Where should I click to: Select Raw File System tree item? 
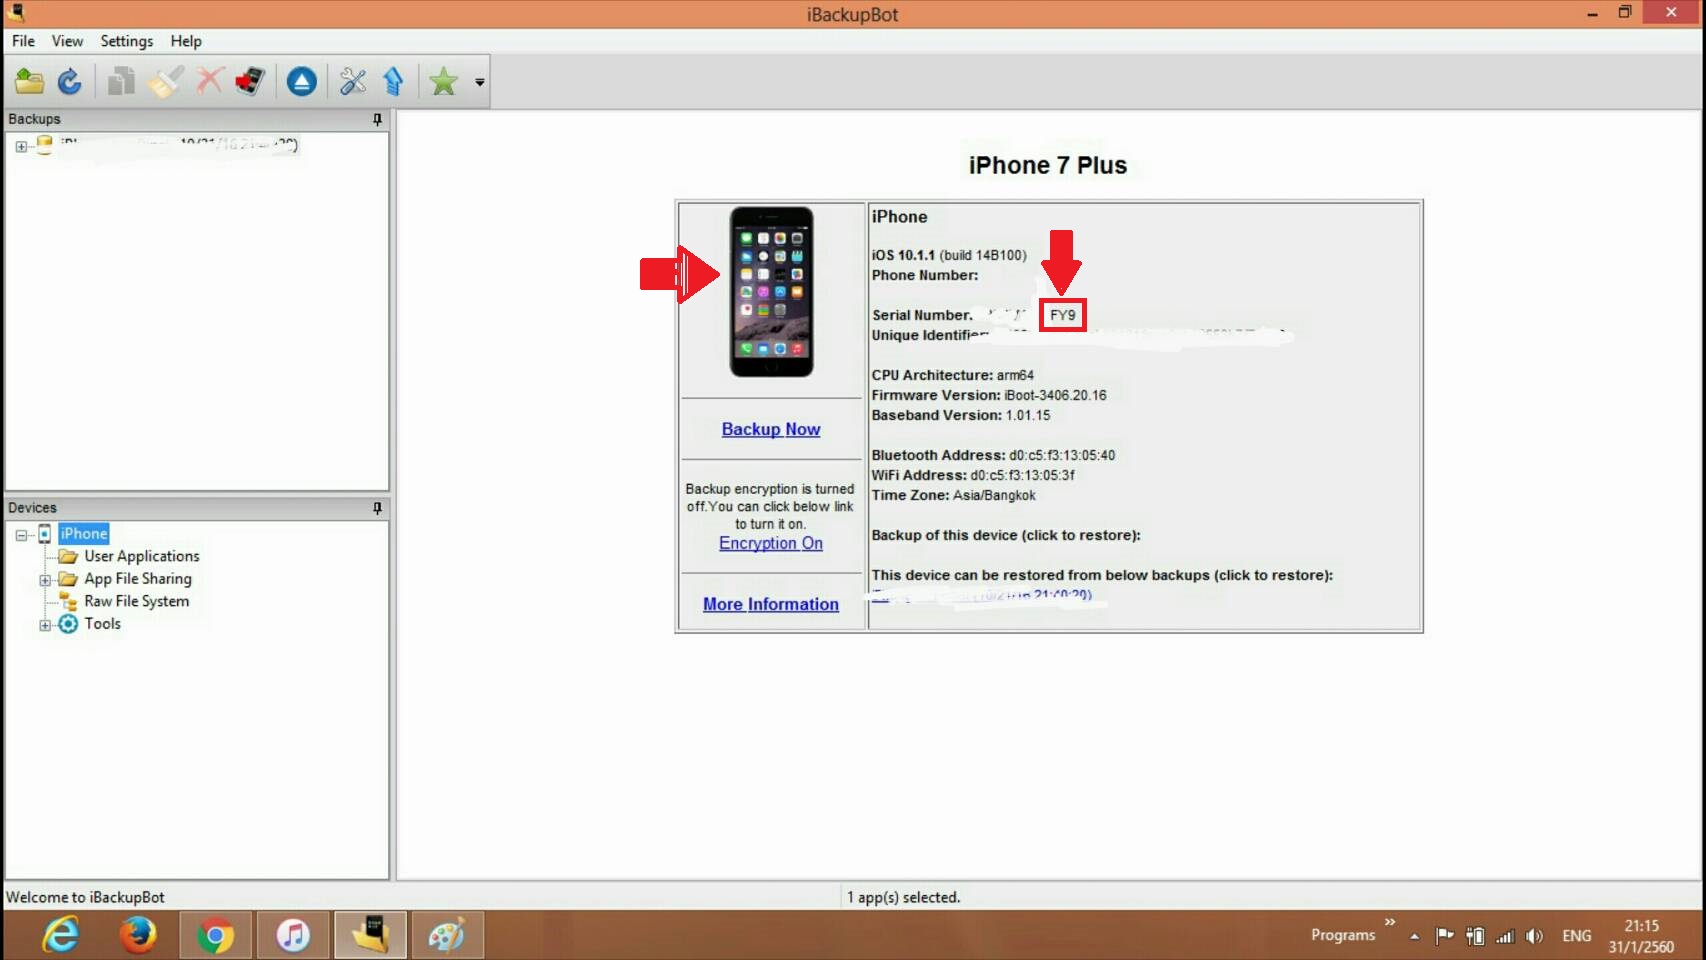click(x=136, y=601)
